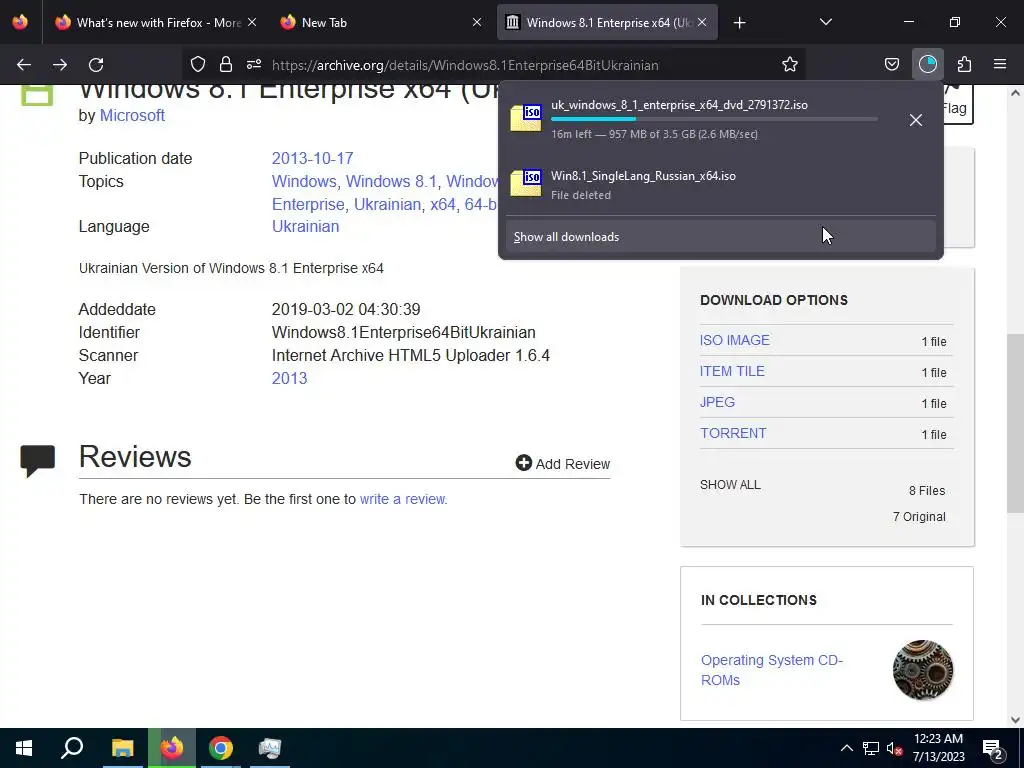The image size is (1024, 768).
Task: Open the tracking protection shield icon
Action: (198, 65)
